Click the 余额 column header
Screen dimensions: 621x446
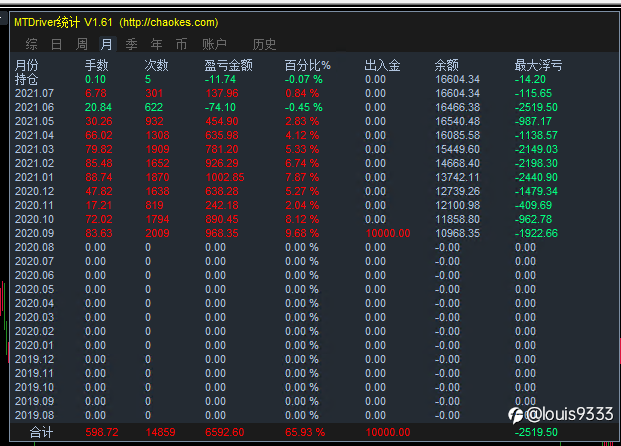coord(446,65)
